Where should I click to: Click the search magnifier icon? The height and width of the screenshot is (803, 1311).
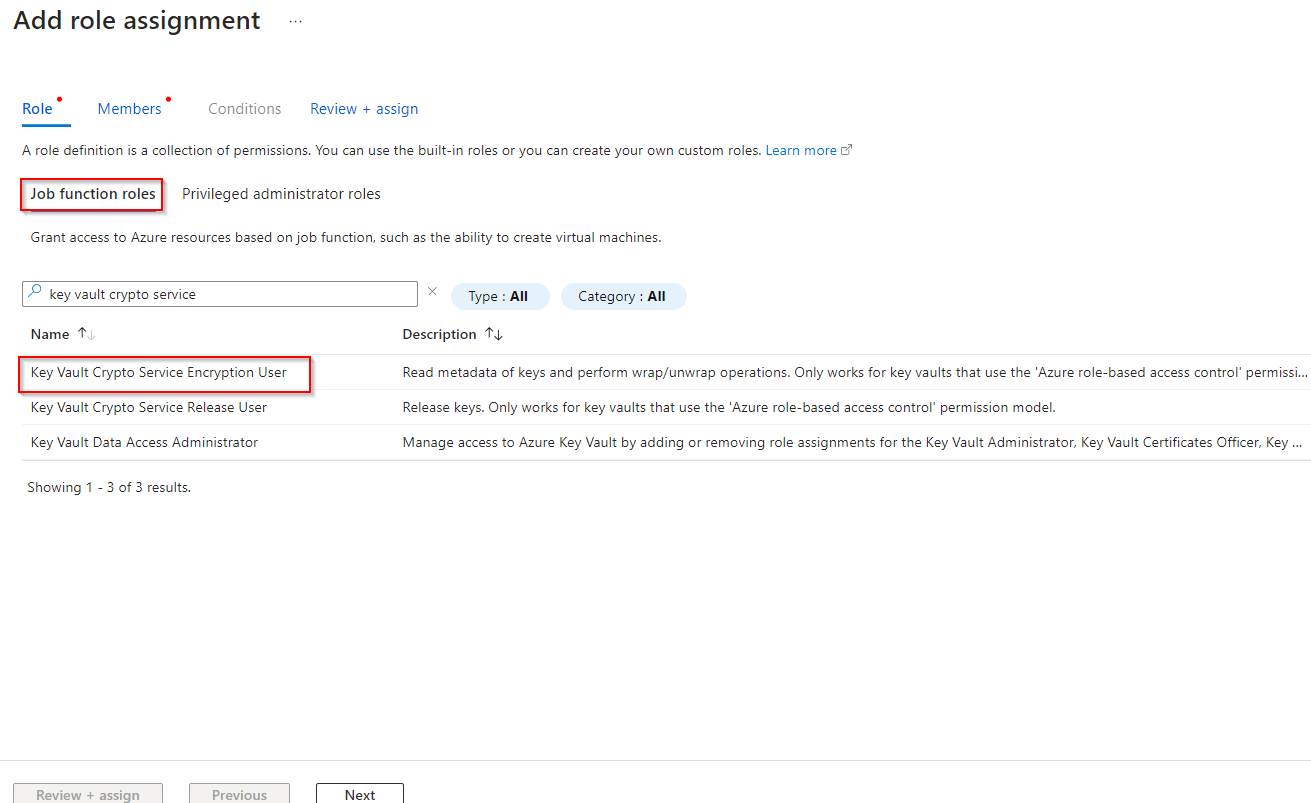tap(35, 293)
